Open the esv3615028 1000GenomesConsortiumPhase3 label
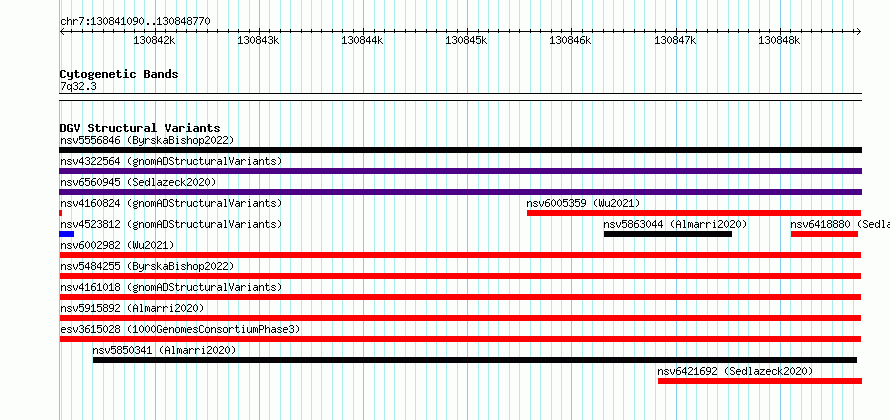This screenshot has width=890, height=420. (179, 329)
